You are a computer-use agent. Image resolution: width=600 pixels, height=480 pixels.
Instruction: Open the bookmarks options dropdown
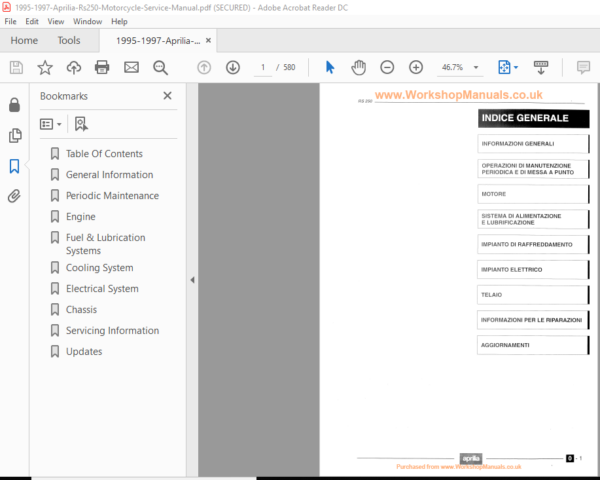(51, 124)
